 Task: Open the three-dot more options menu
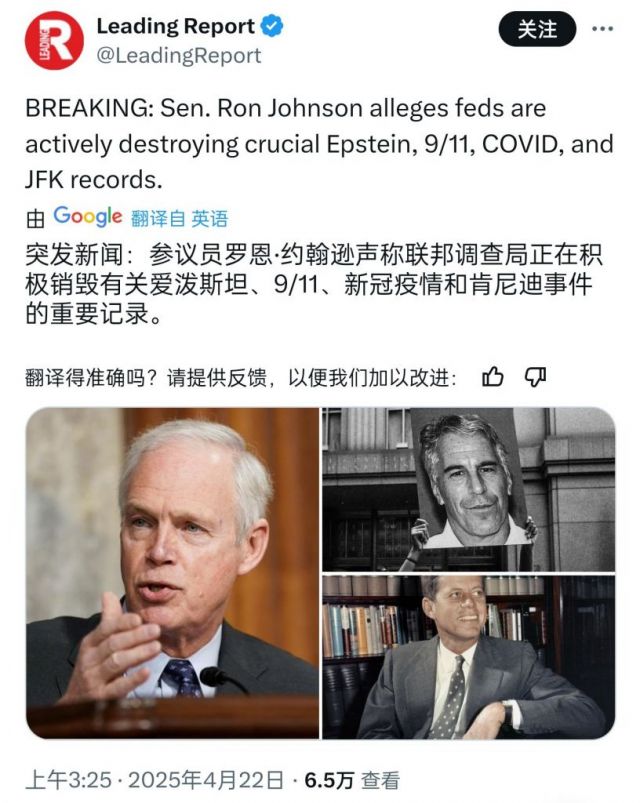(x=602, y=29)
